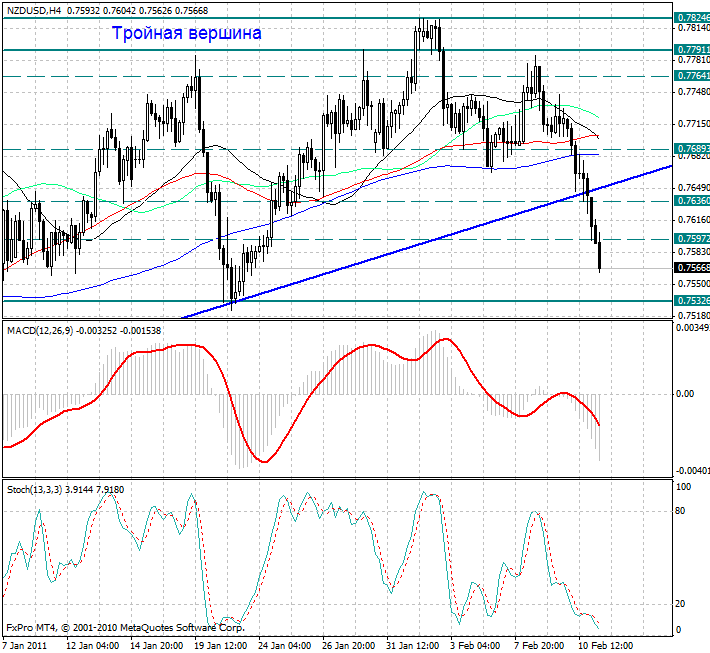
Task: Click the 0.7764 price level label
Action: (692, 76)
